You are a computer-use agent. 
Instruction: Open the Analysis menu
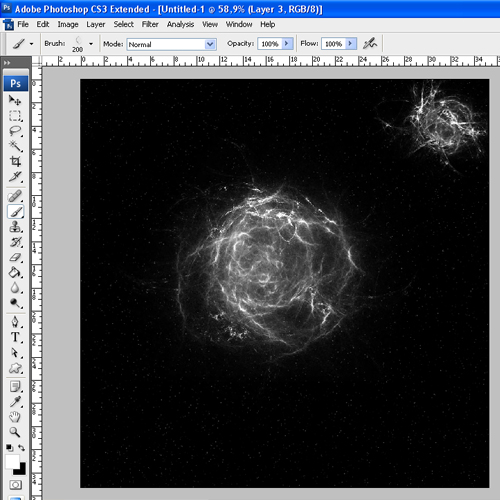click(x=180, y=24)
